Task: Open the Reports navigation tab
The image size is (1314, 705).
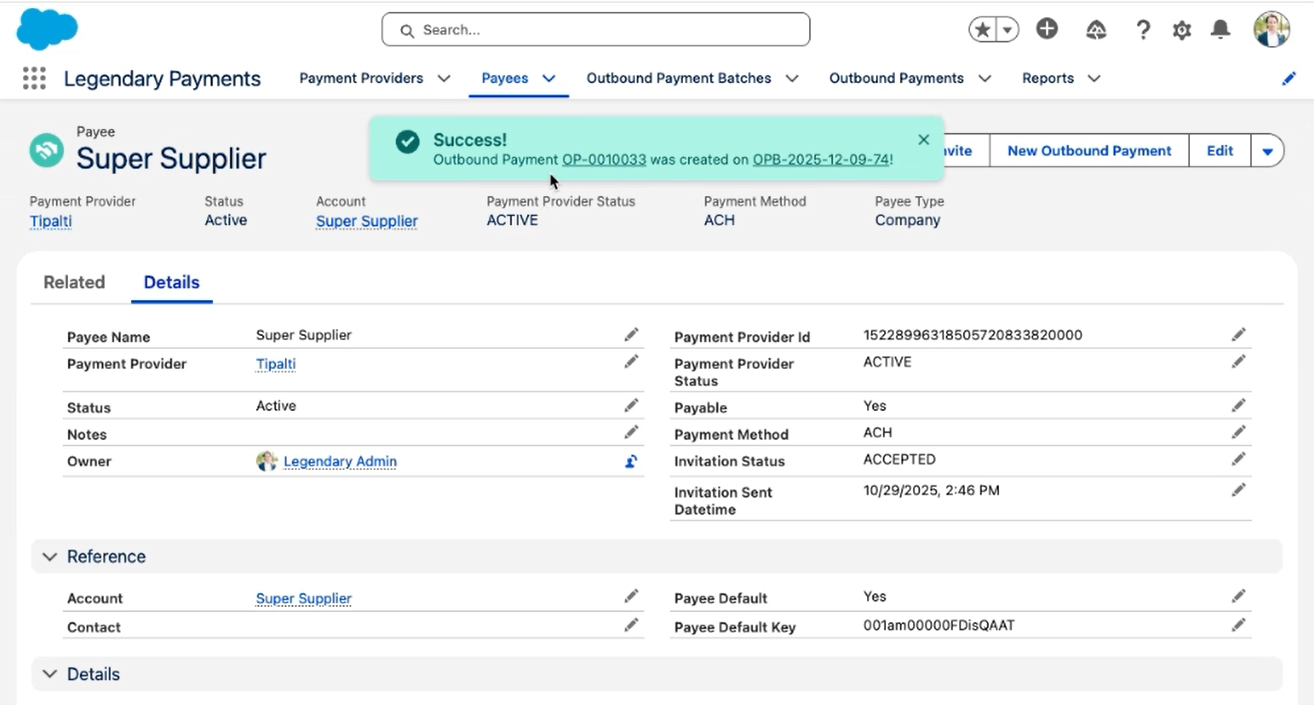Action: click(1047, 79)
